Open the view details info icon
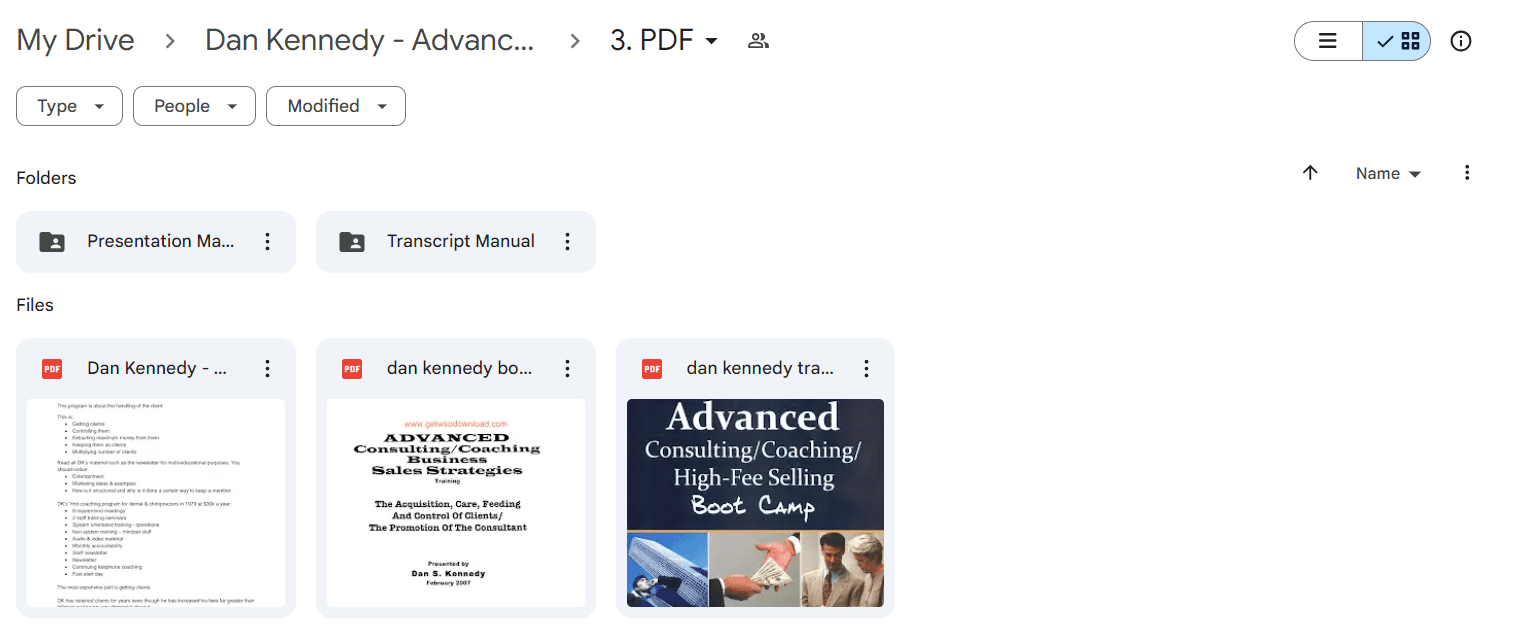Viewport: 1513px width, 626px height. click(1461, 41)
